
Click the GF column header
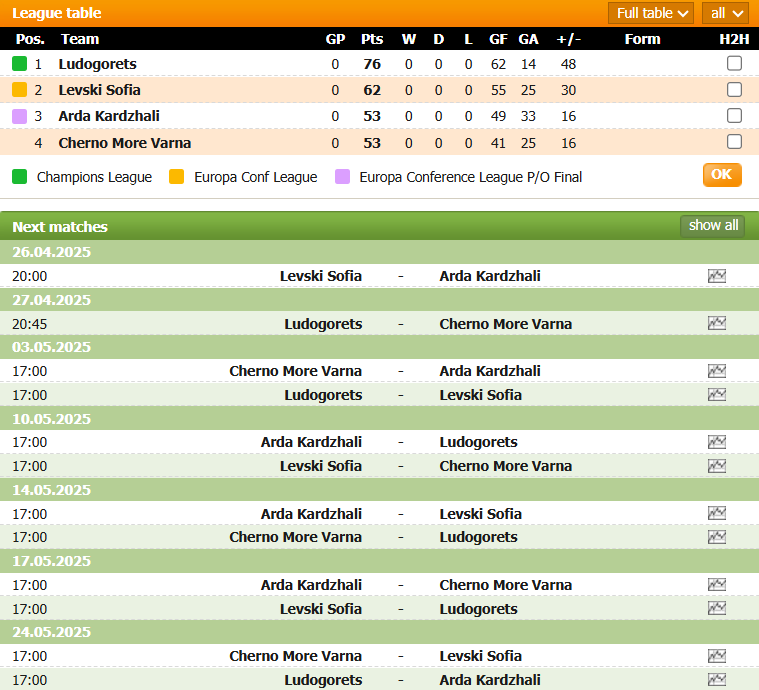[x=498, y=39]
